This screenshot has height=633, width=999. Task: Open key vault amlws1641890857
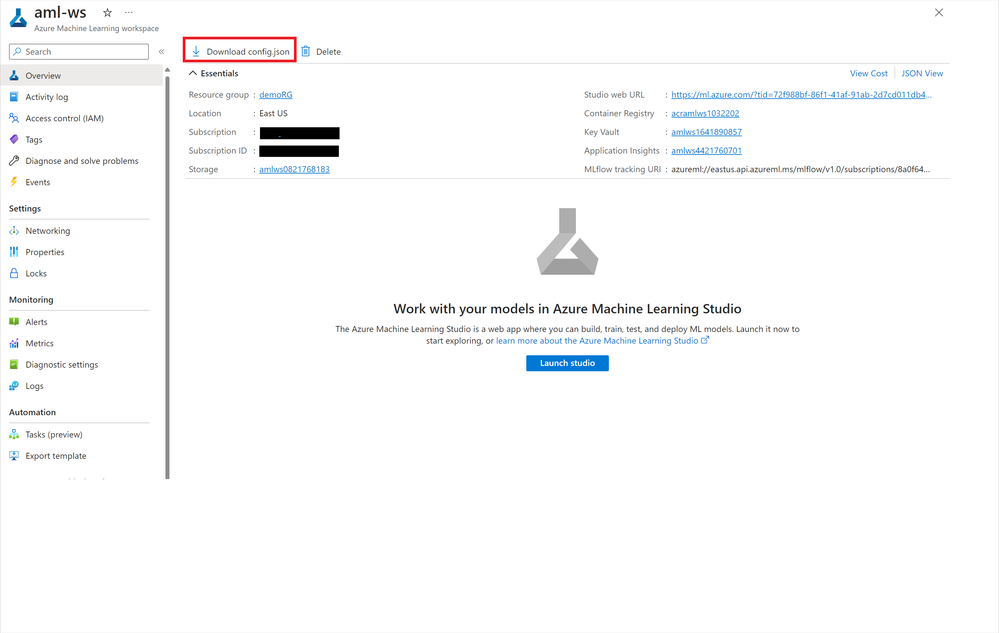tap(707, 132)
